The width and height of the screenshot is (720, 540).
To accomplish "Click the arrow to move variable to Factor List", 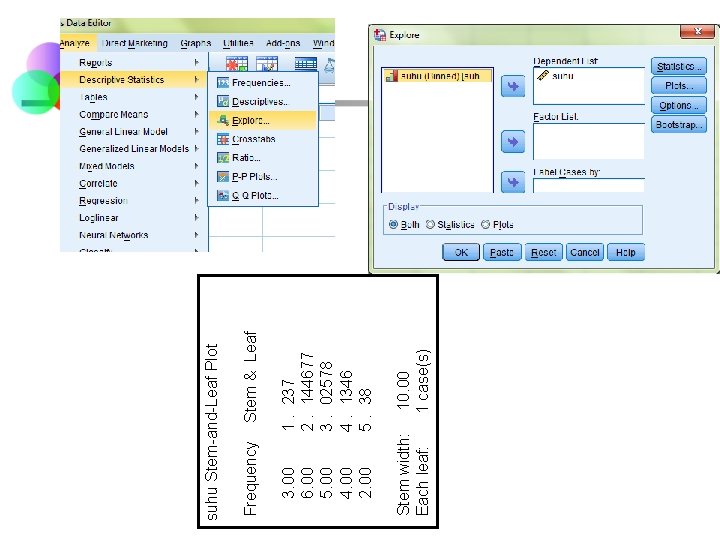I will [513, 141].
